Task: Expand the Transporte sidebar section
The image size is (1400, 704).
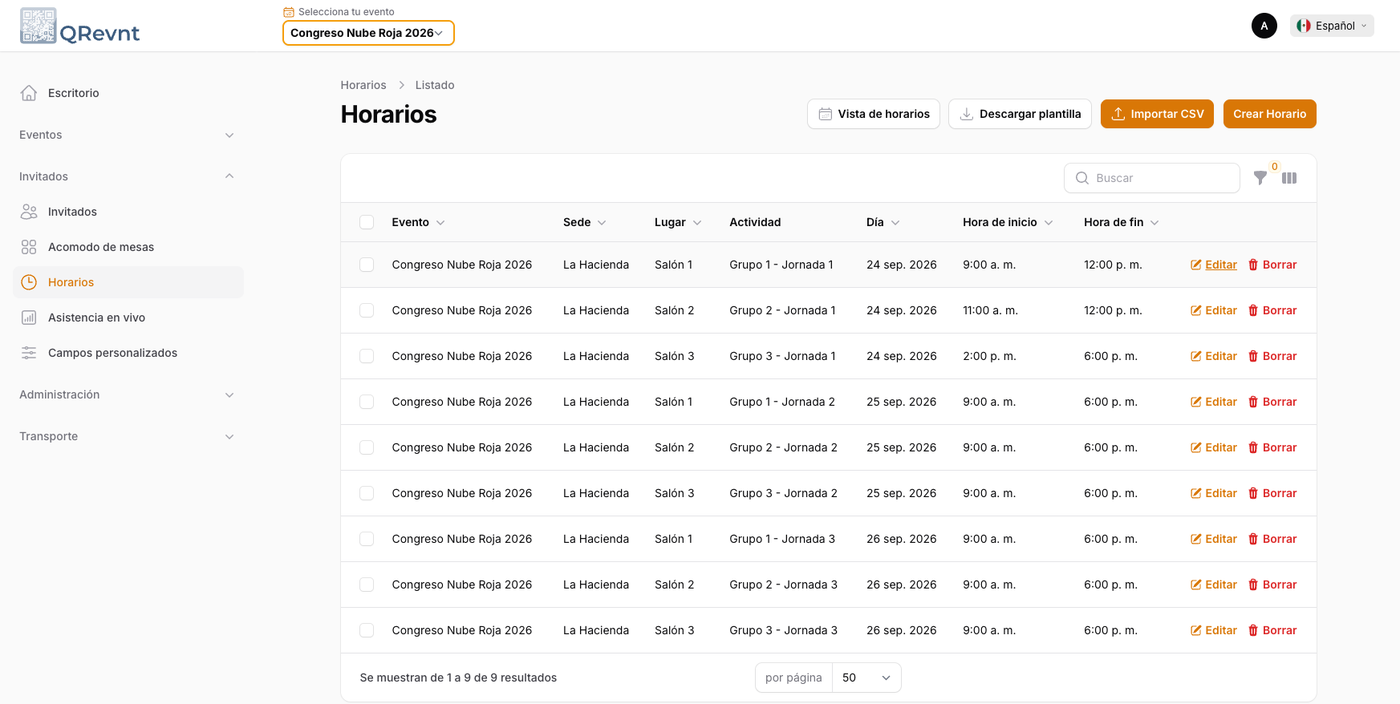Action: 127,437
